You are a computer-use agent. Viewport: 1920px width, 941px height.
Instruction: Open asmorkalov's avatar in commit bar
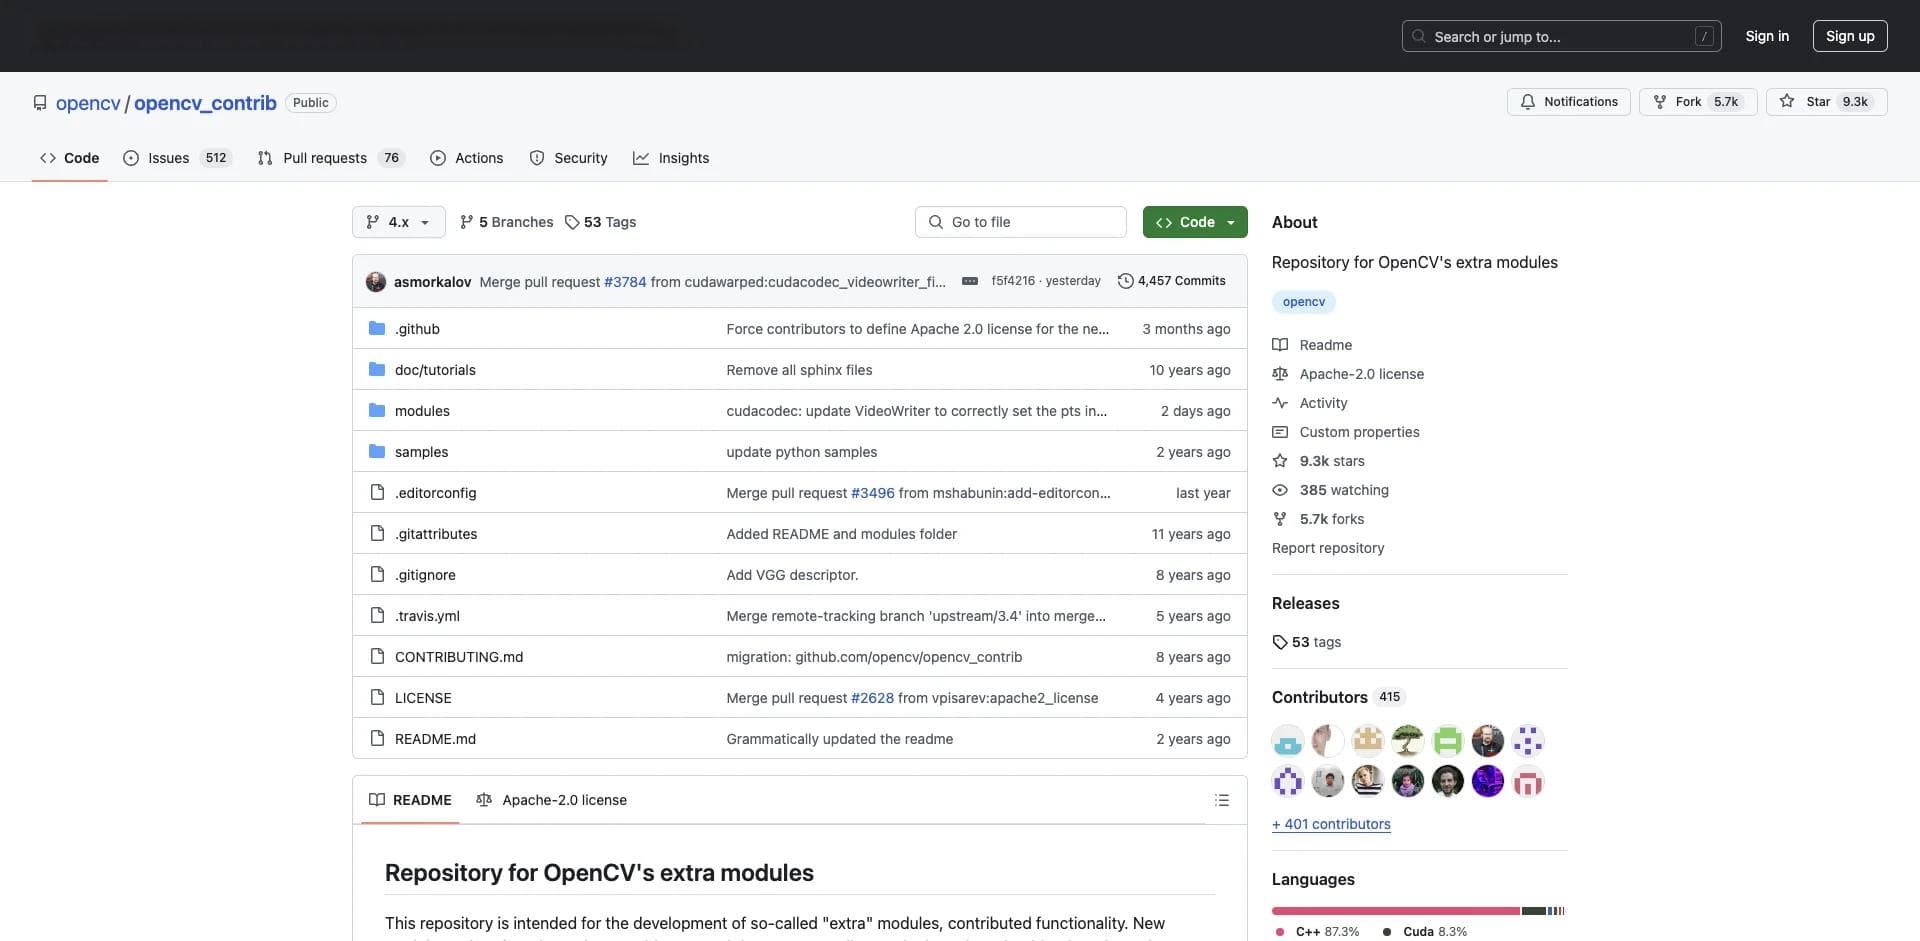click(376, 282)
